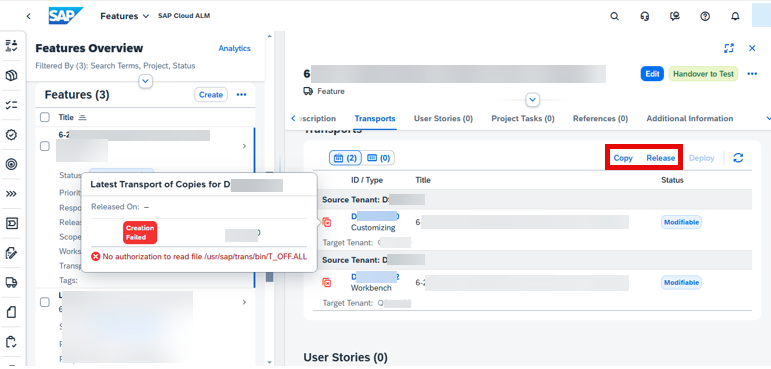Open the document pencil icon in sidebar
Viewport: 771px width, 369px height.
[11, 253]
